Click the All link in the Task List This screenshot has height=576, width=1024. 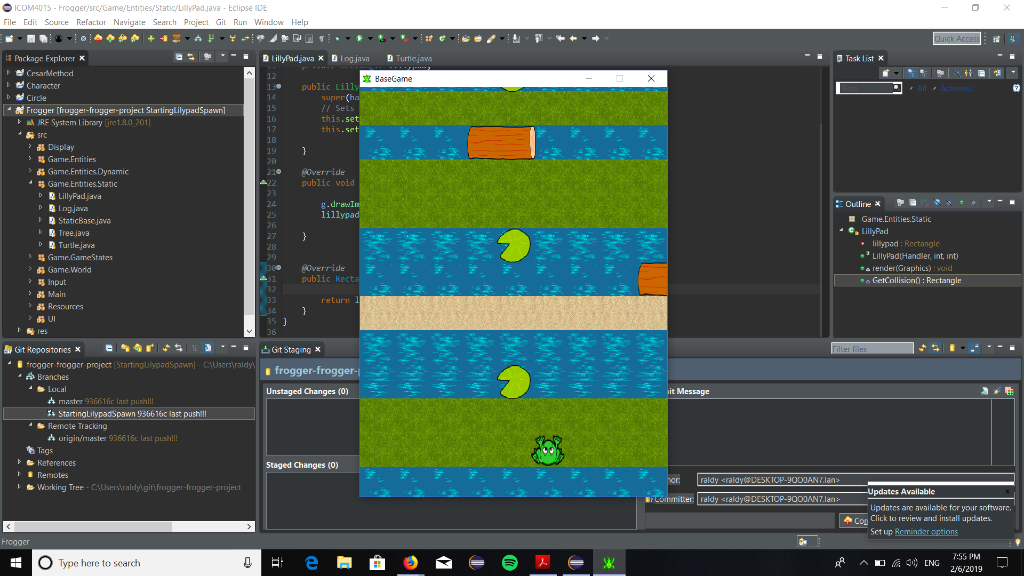pyautogui.click(x=921, y=88)
